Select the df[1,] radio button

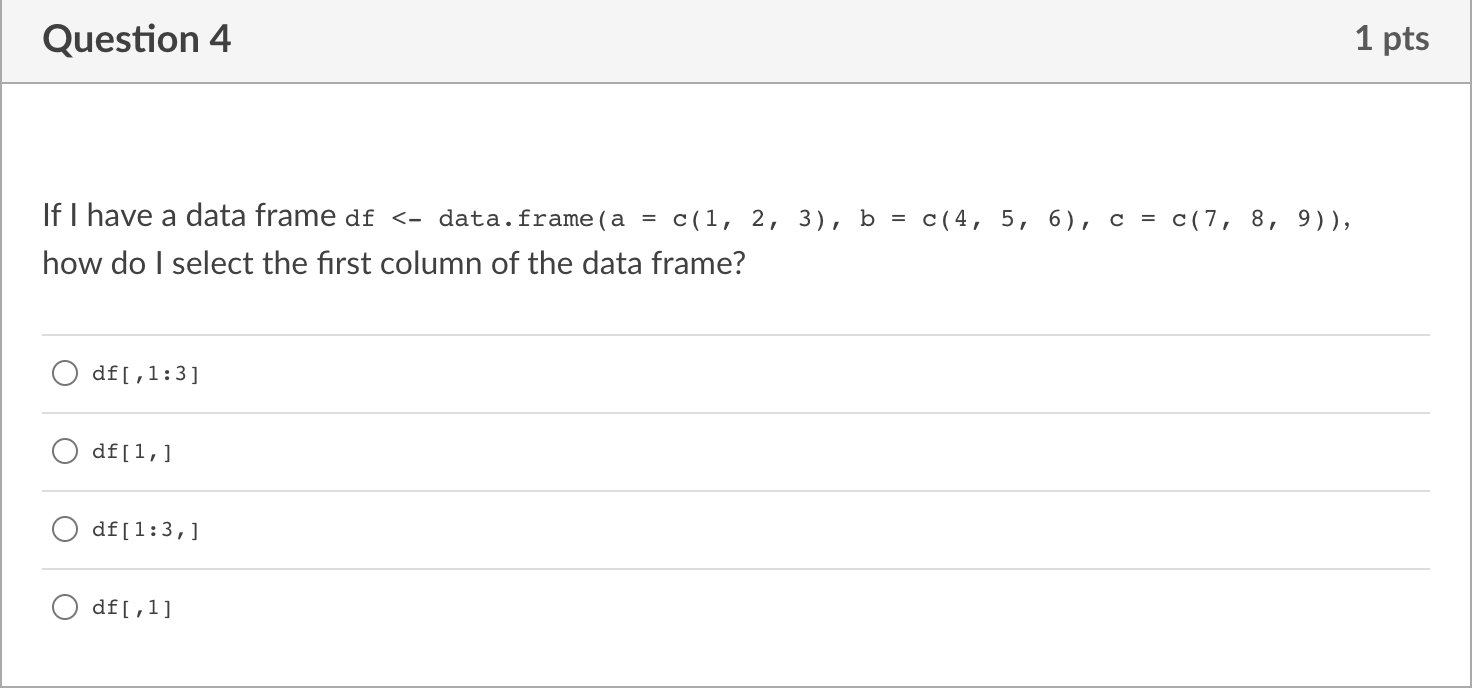pyautogui.click(x=65, y=452)
